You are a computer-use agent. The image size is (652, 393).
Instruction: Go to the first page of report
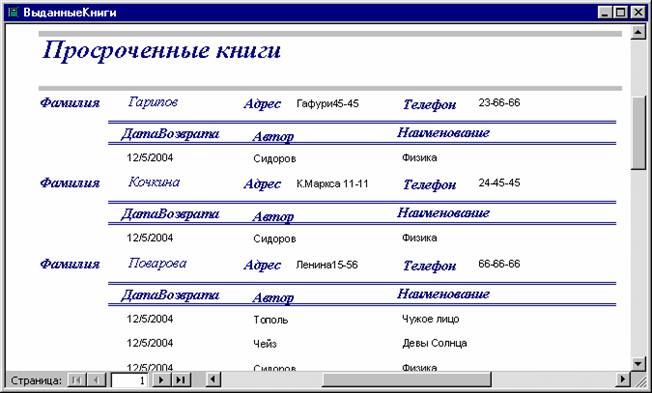(x=77, y=380)
